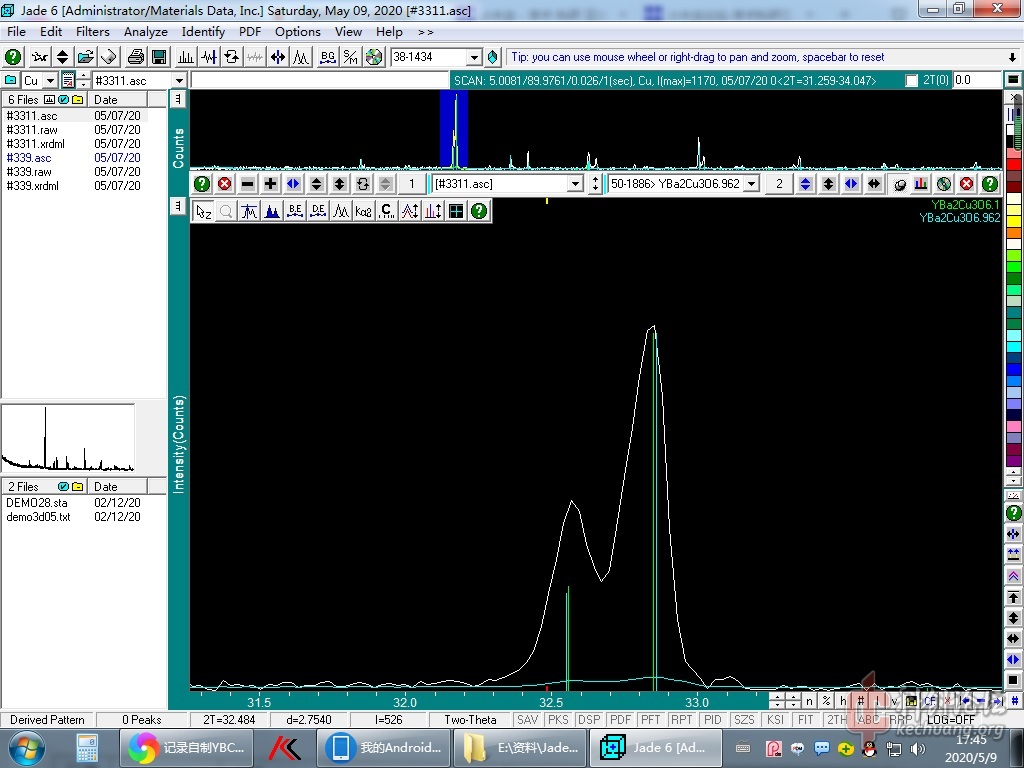Click the S/M Search Match icon
The height and width of the screenshot is (768, 1024).
tap(351, 57)
